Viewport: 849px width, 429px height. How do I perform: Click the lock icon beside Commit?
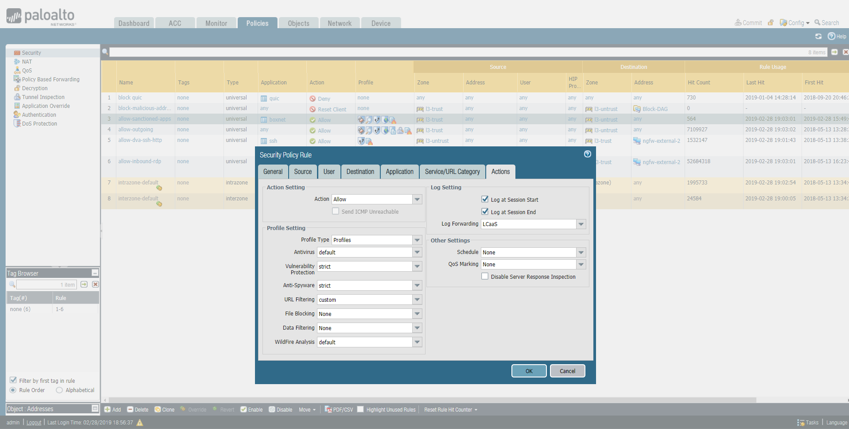click(x=770, y=22)
